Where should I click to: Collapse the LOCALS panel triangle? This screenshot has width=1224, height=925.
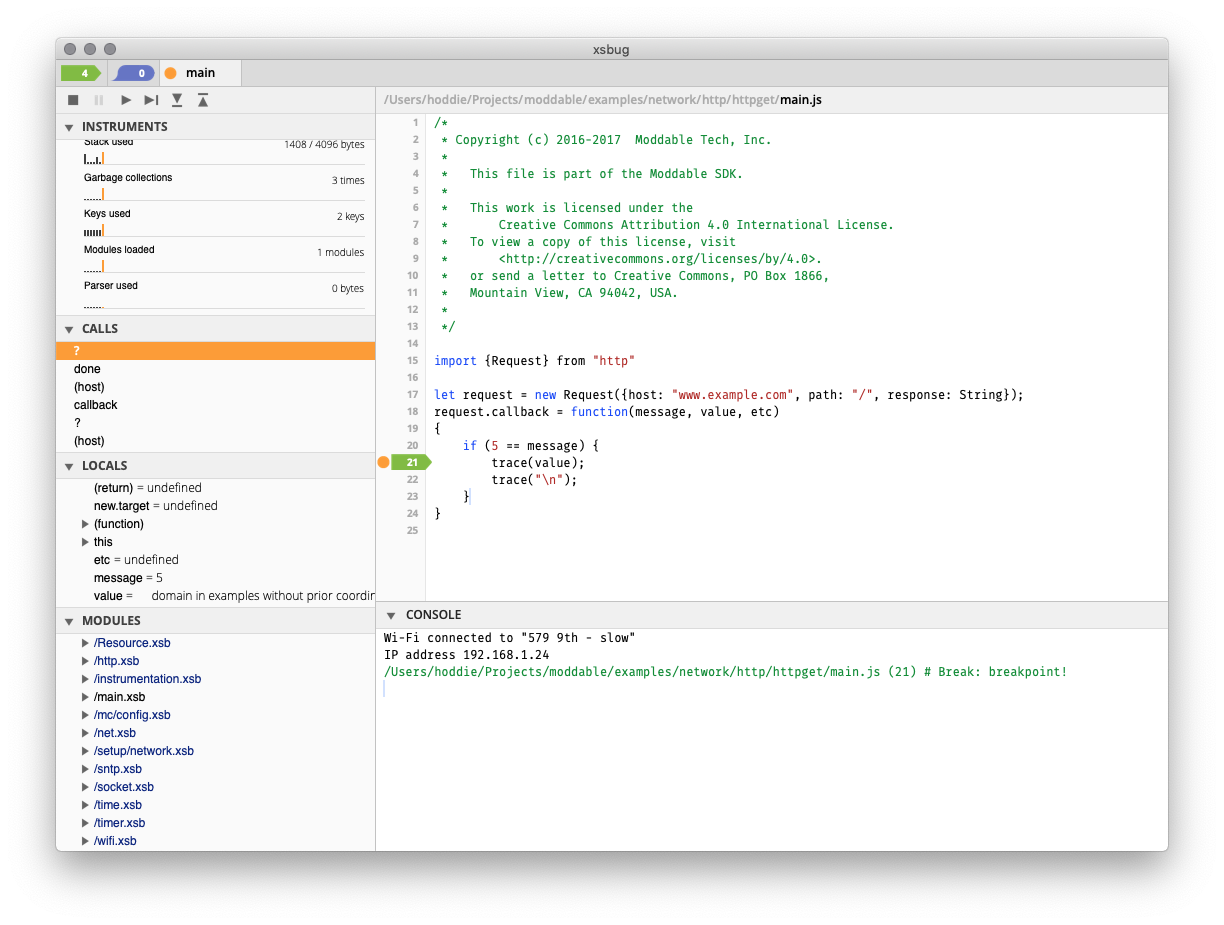69,466
